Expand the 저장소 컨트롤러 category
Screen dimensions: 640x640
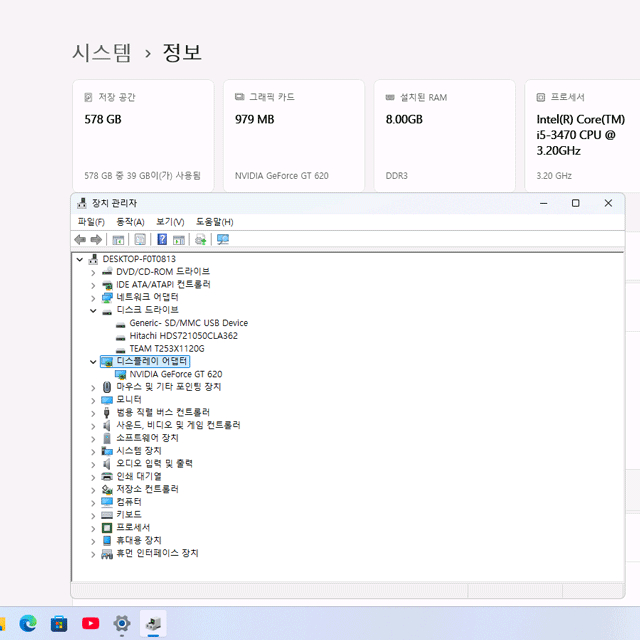coord(93,490)
